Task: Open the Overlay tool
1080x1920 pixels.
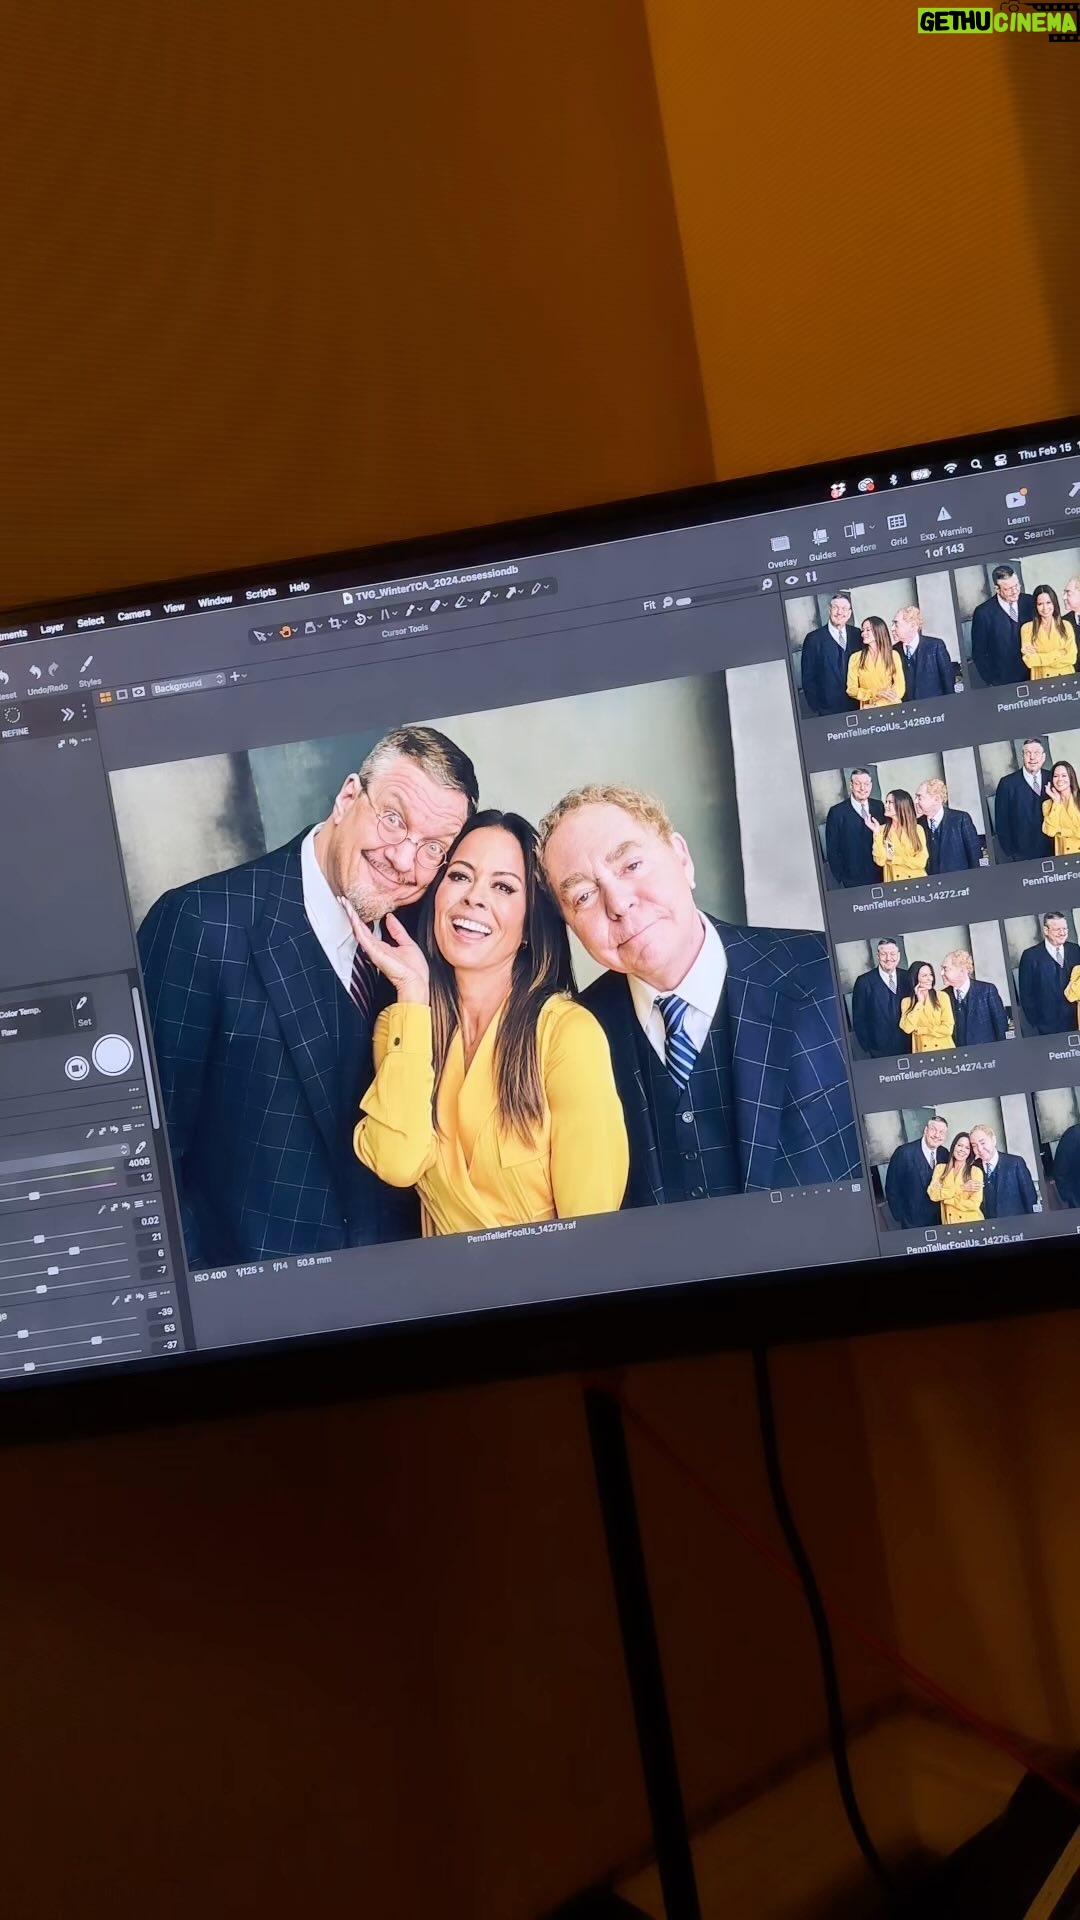Action: (x=780, y=545)
